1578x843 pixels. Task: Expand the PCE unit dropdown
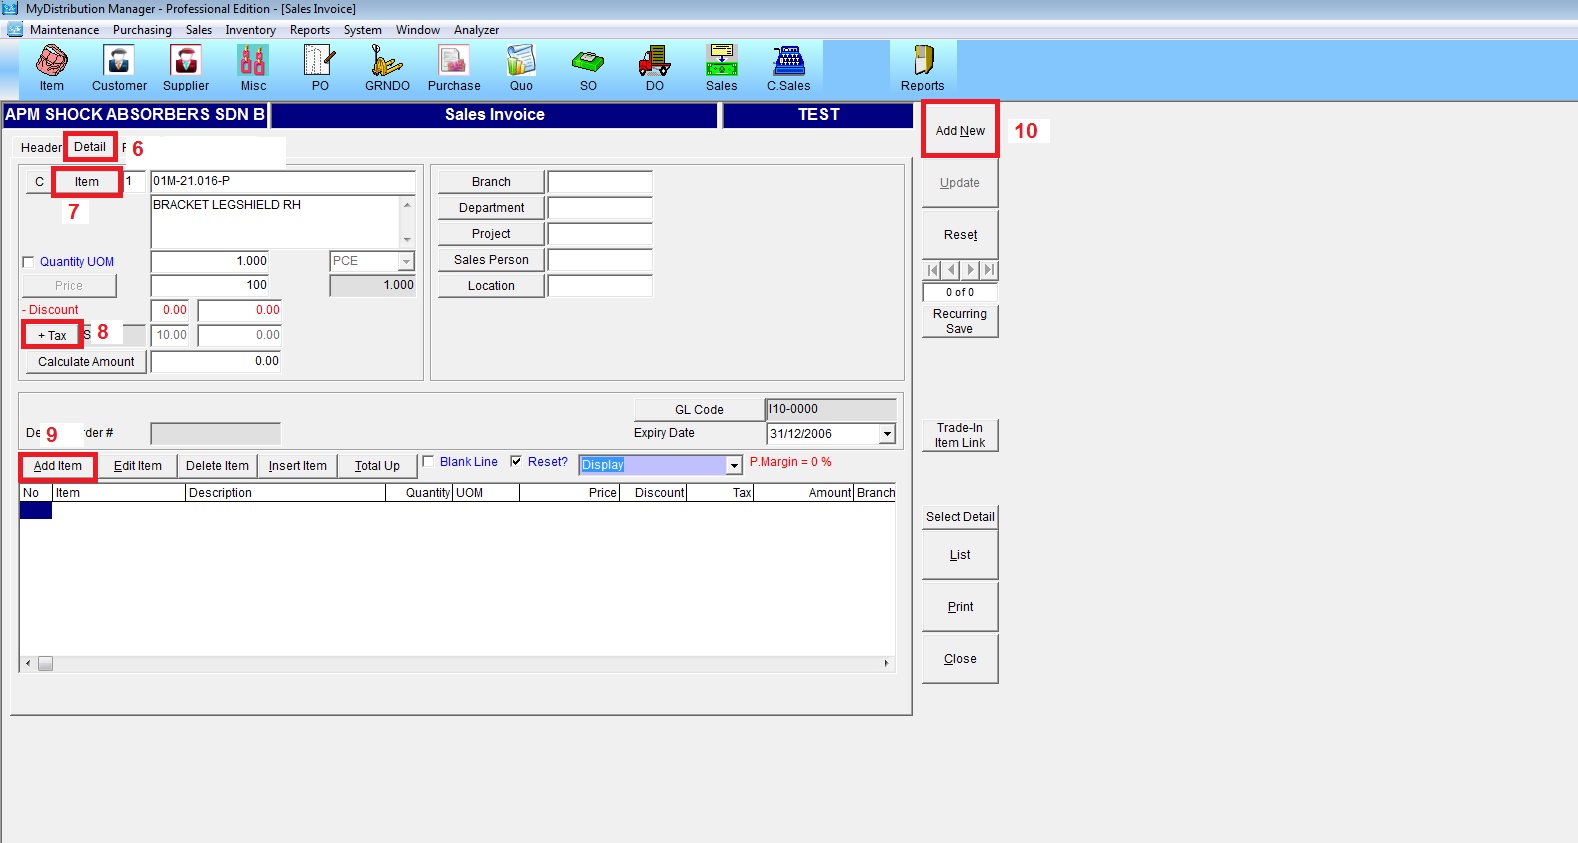point(406,262)
